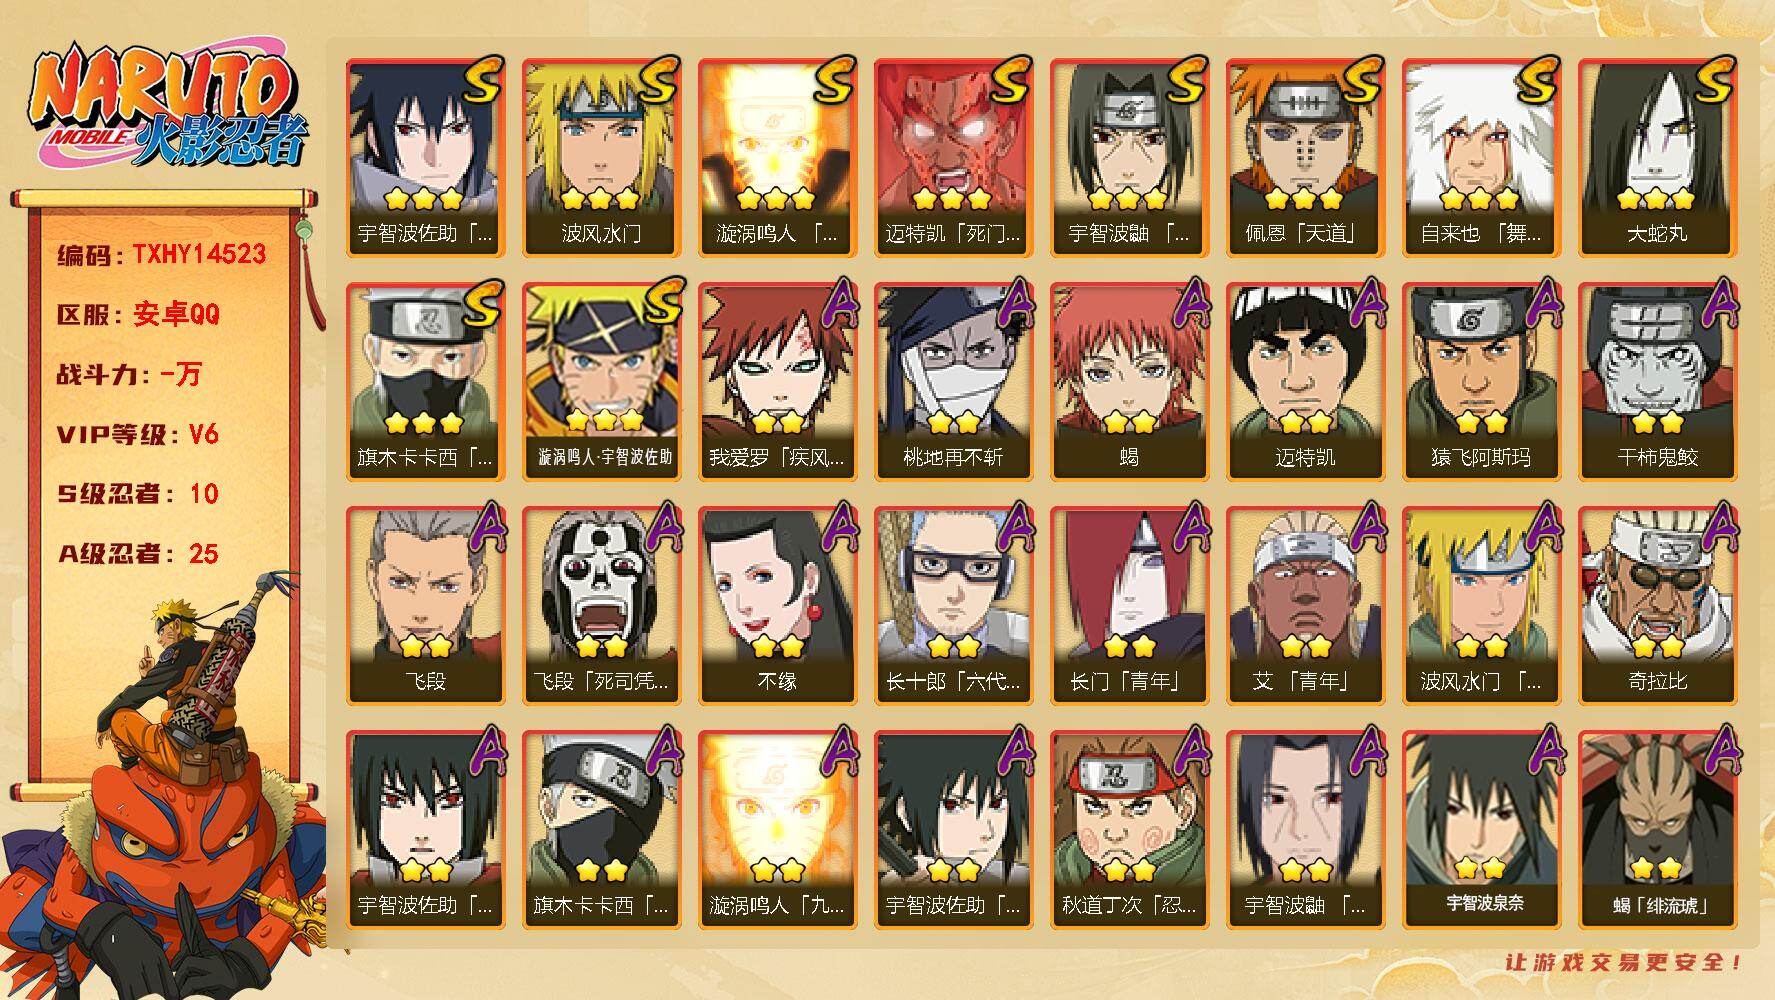Choose the 艾「青年」 ninja card
1775x1000 pixels.
1305,605
